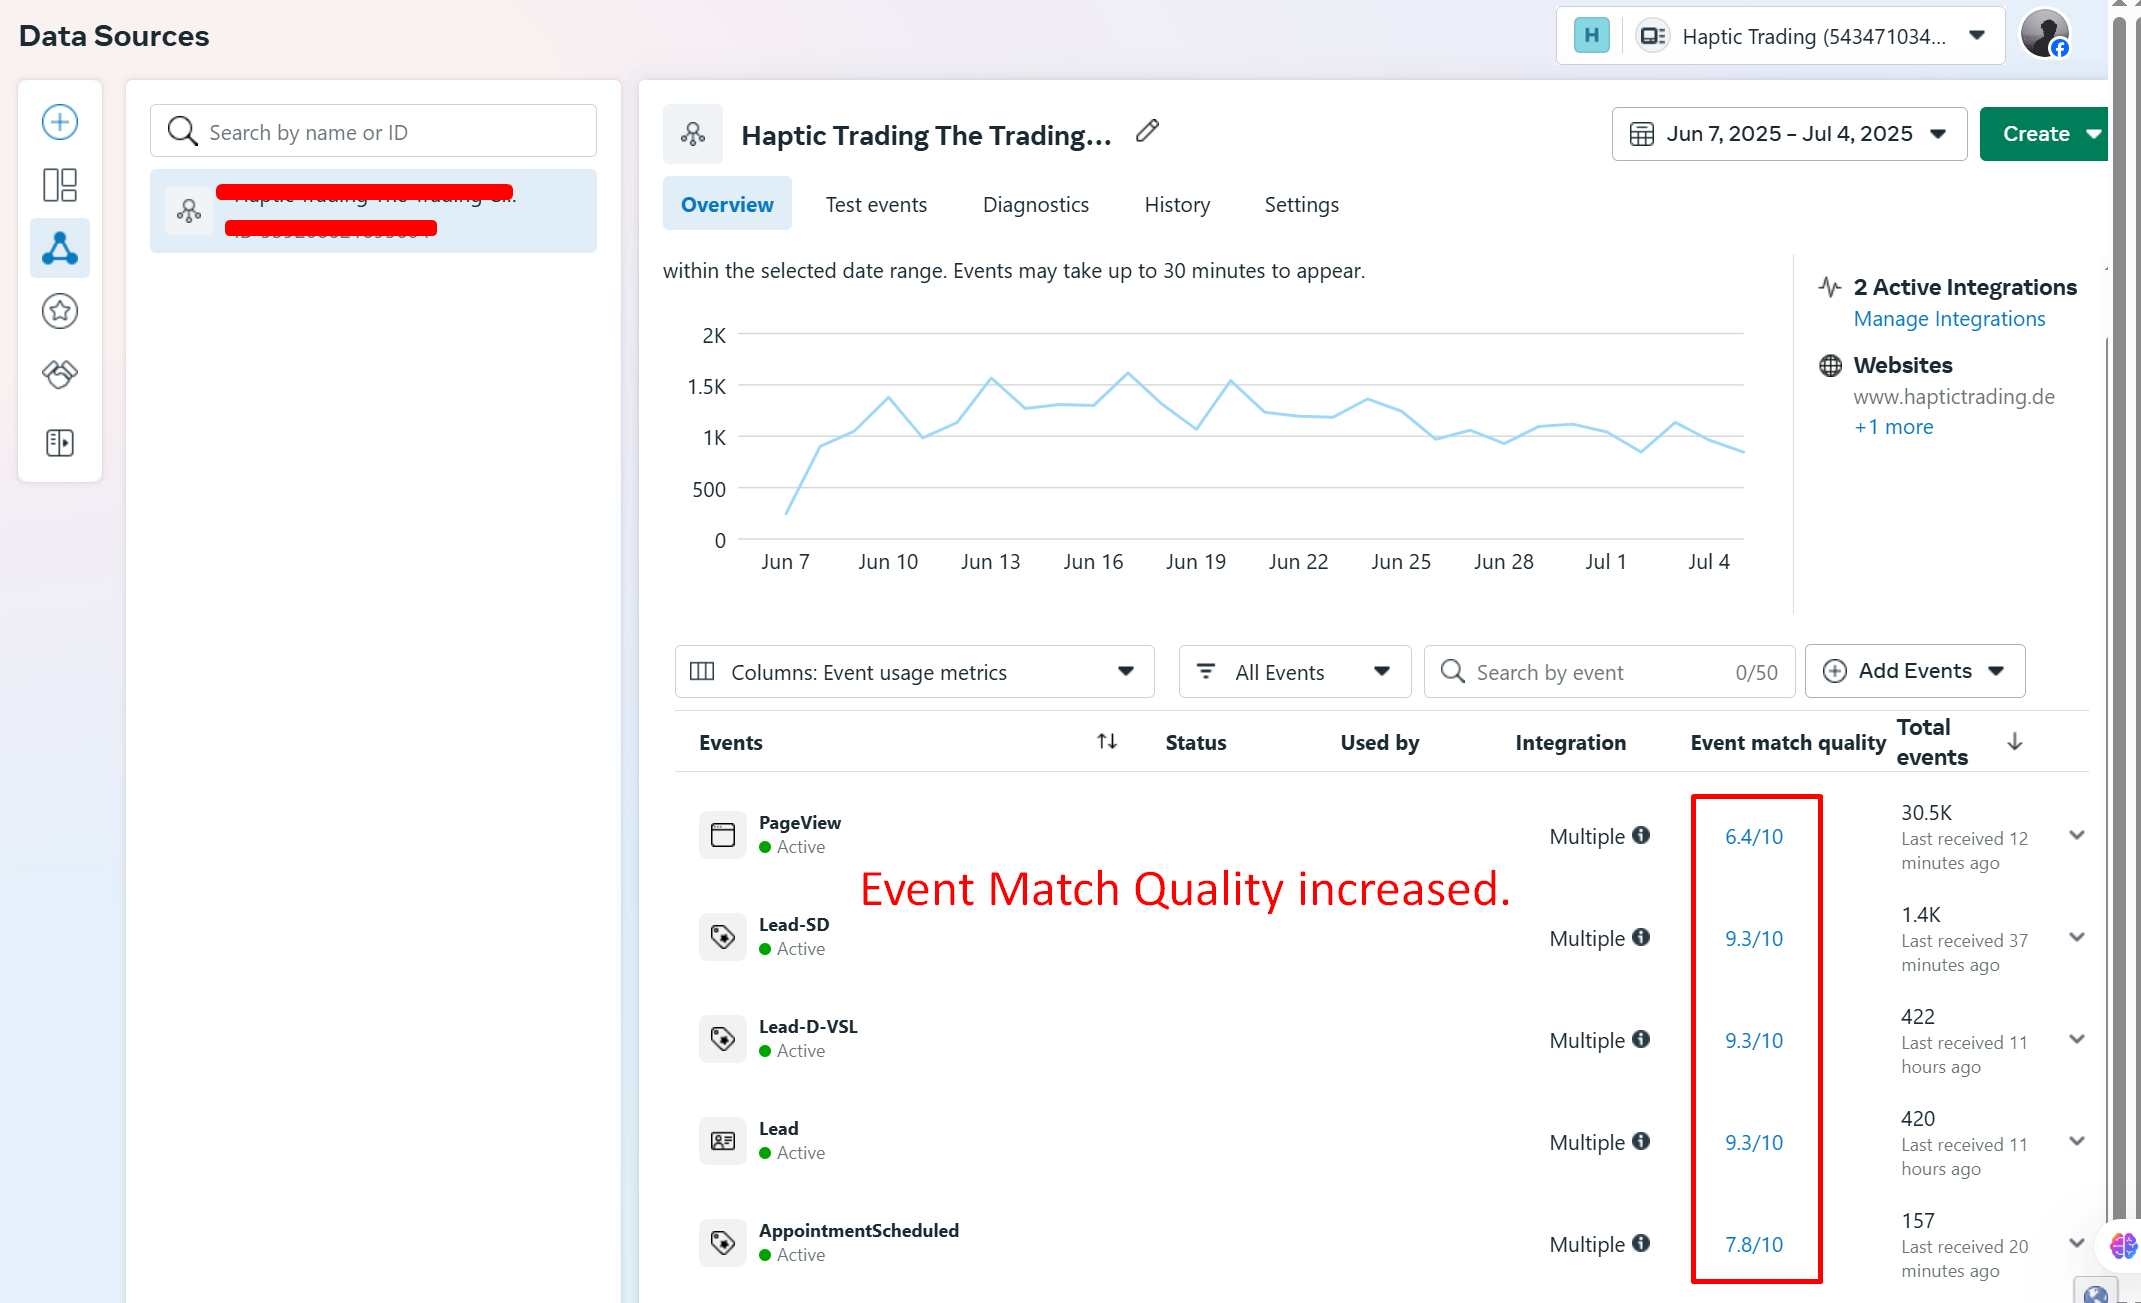Click the Lead-SD event tag icon
The height and width of the screenshot is (1303, 2141).
(723, 937)
